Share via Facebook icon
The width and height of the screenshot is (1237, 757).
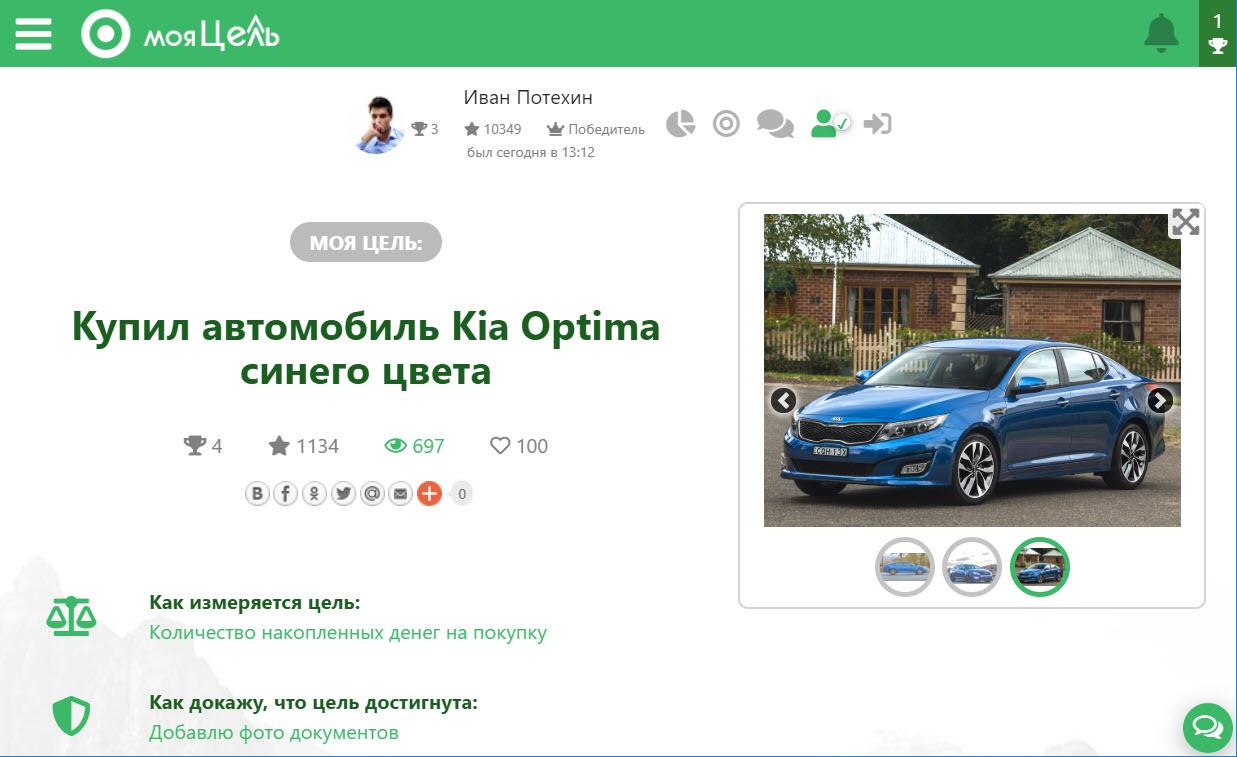pos(286,493)
